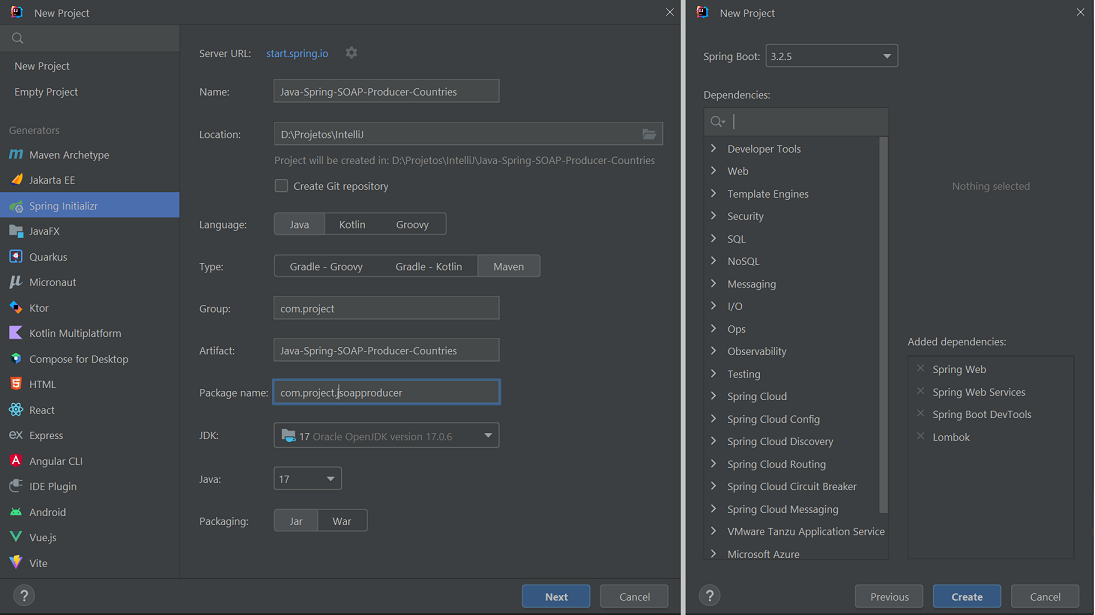Click the Vue.js generator icon

point(15,537)
